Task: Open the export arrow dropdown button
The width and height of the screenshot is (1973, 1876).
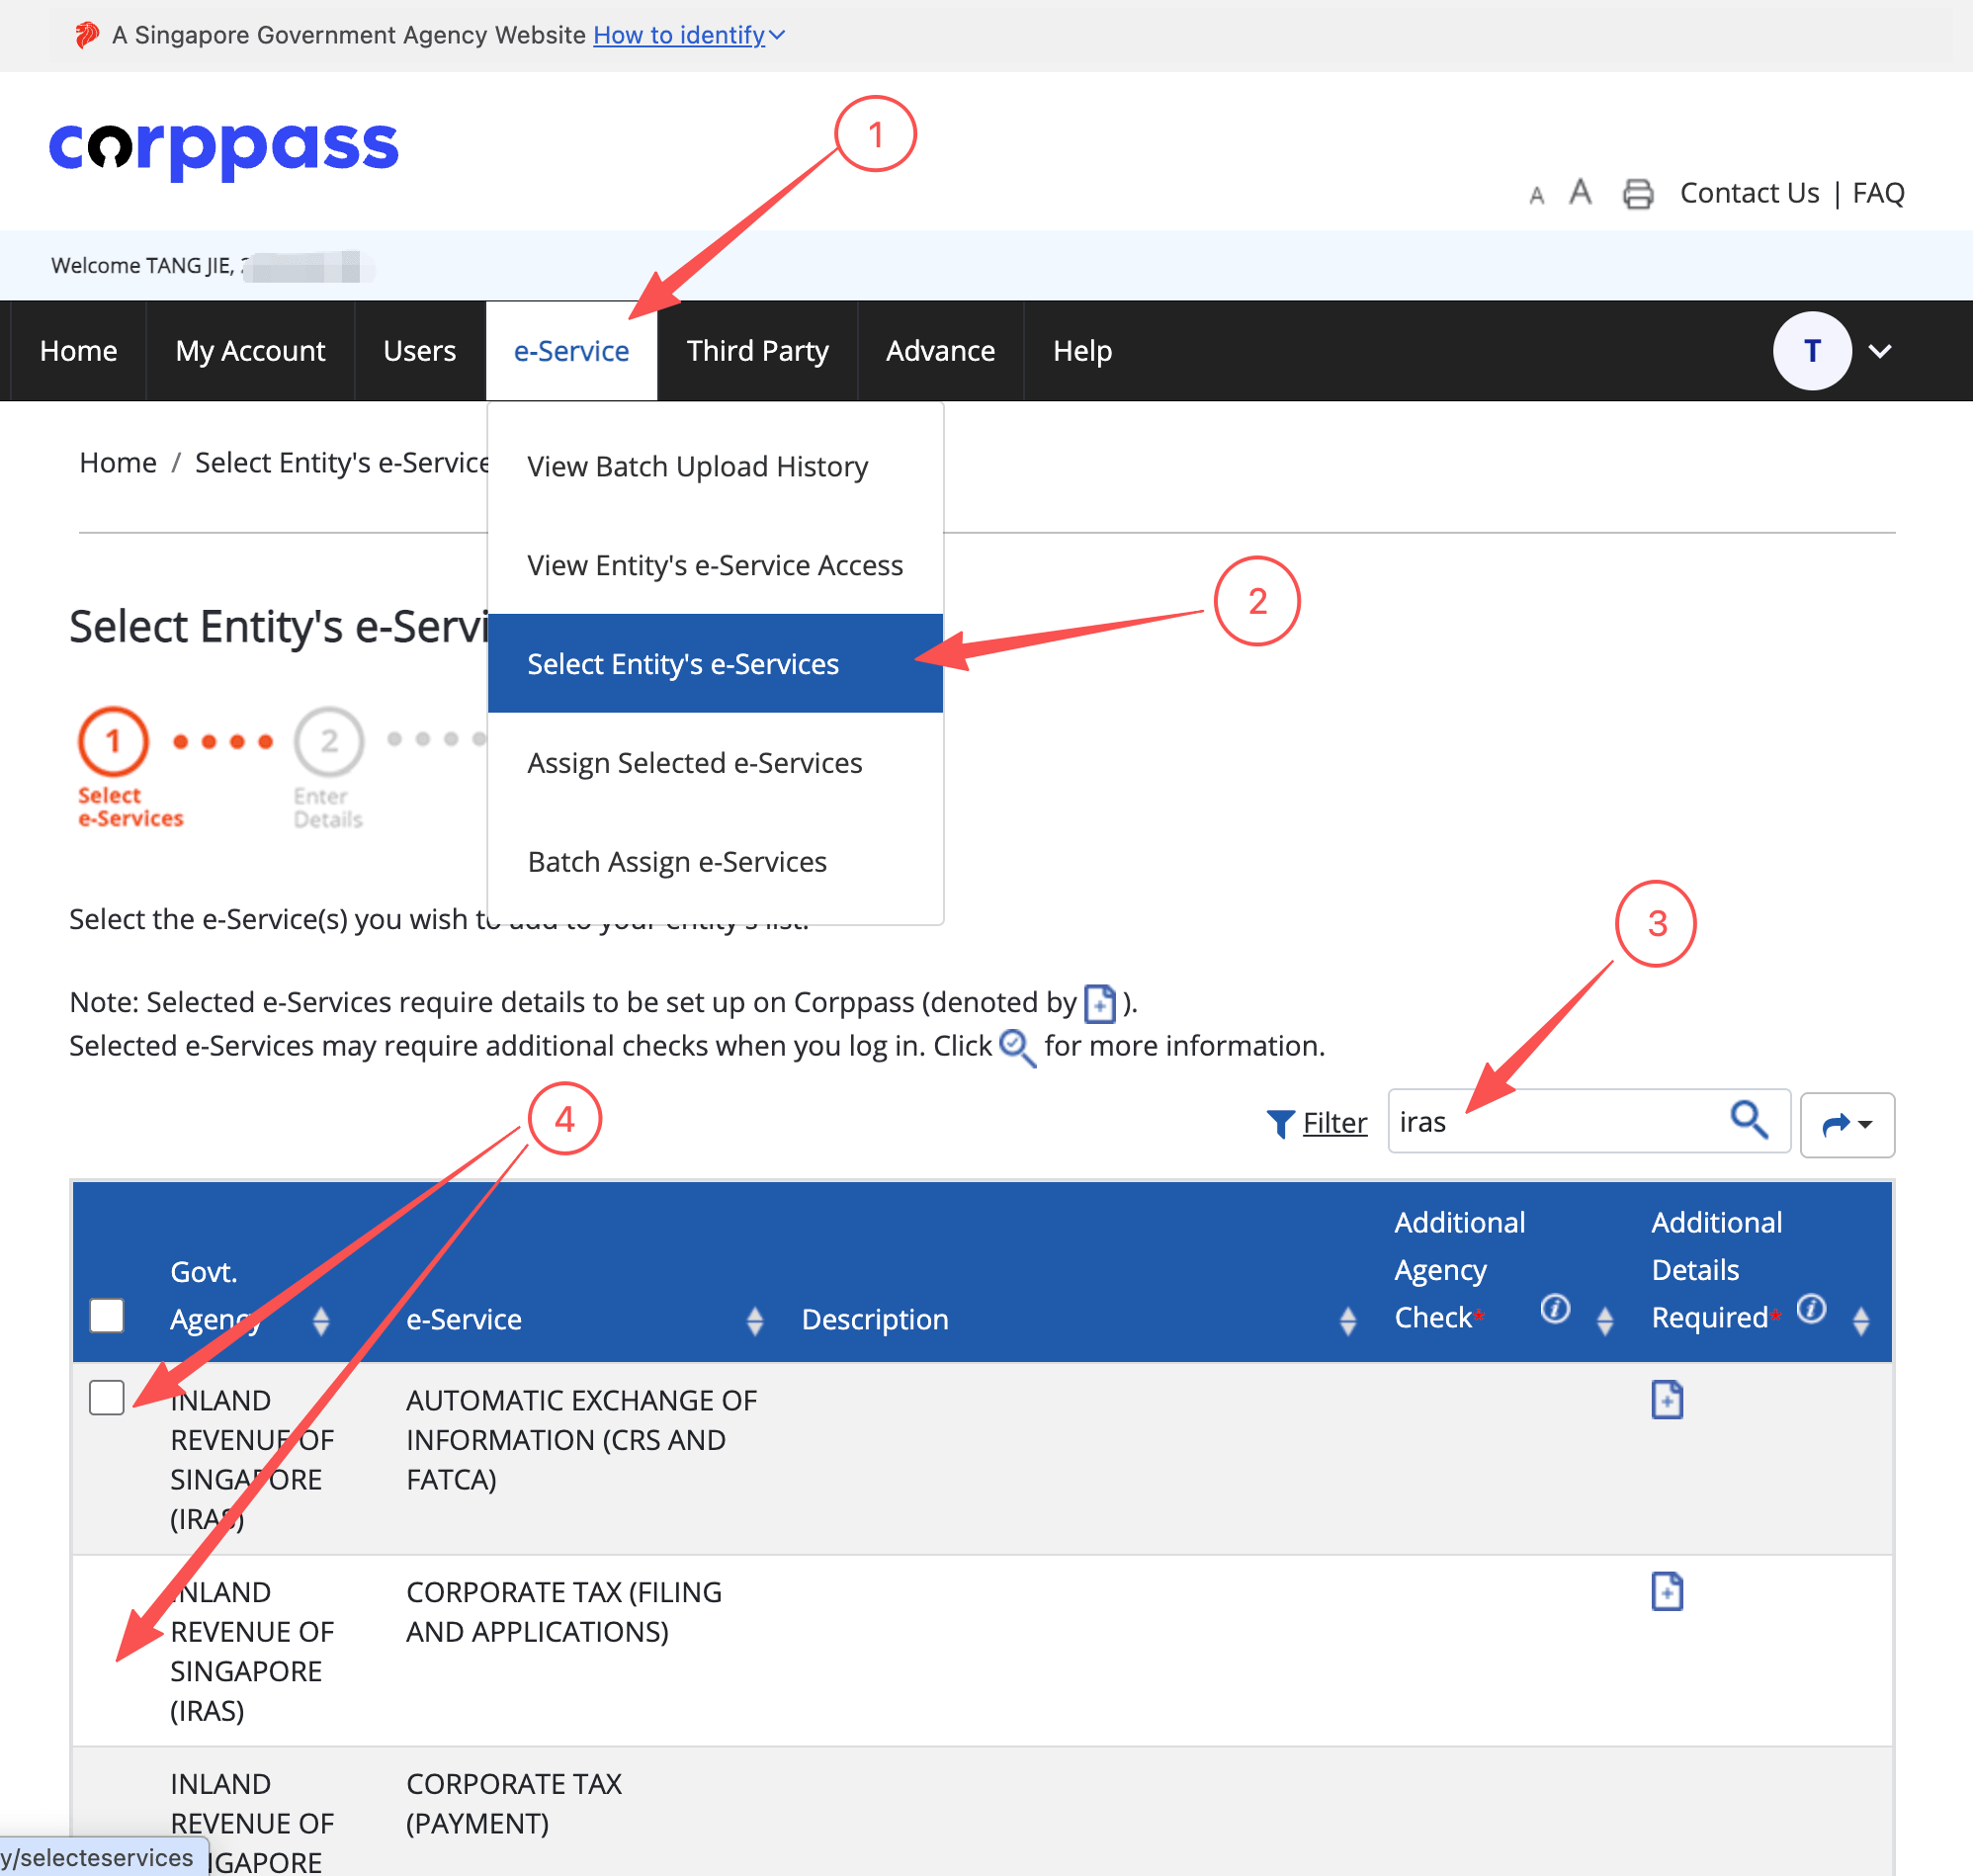Action: click(1846, 1124)
